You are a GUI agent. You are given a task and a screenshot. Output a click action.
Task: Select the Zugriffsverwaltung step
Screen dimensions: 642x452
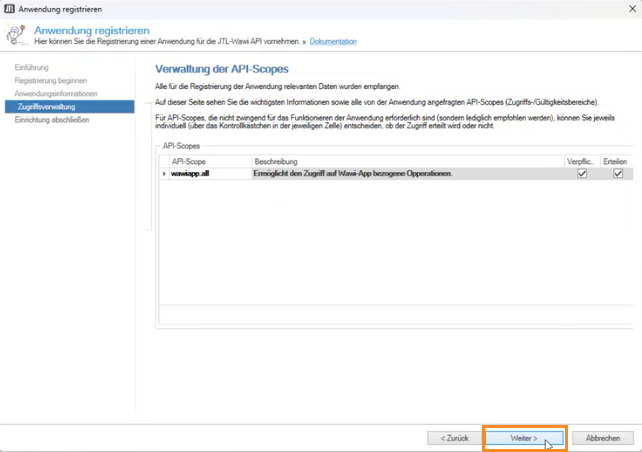46,106
